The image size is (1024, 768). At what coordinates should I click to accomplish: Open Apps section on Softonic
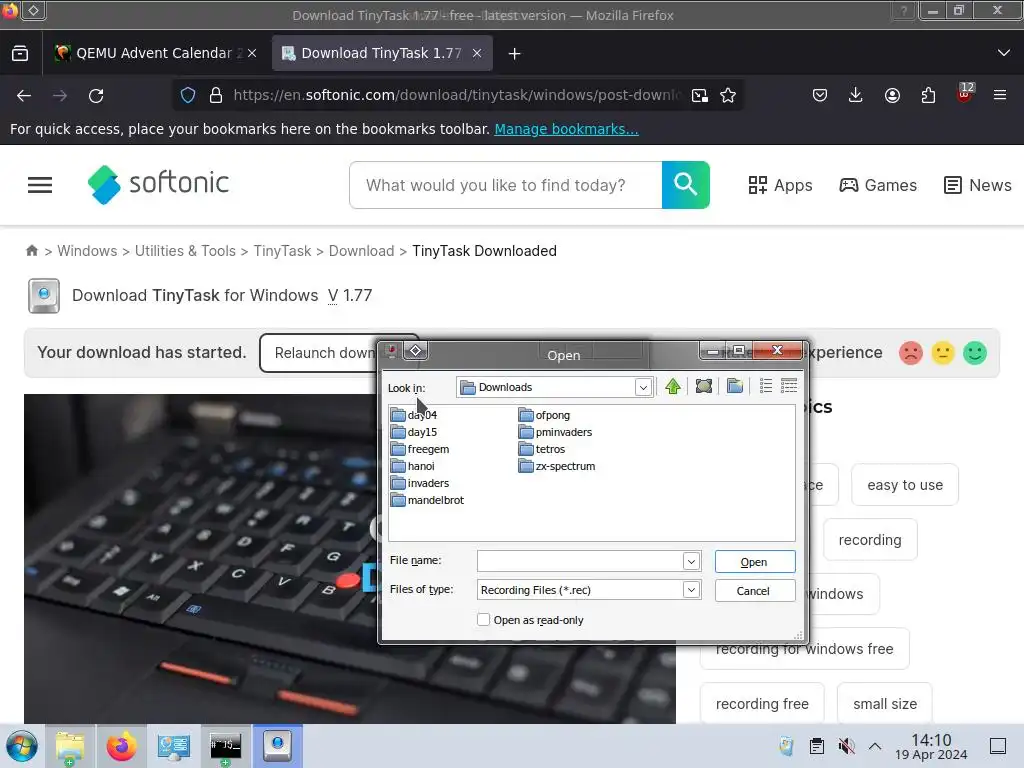point(780,185)
